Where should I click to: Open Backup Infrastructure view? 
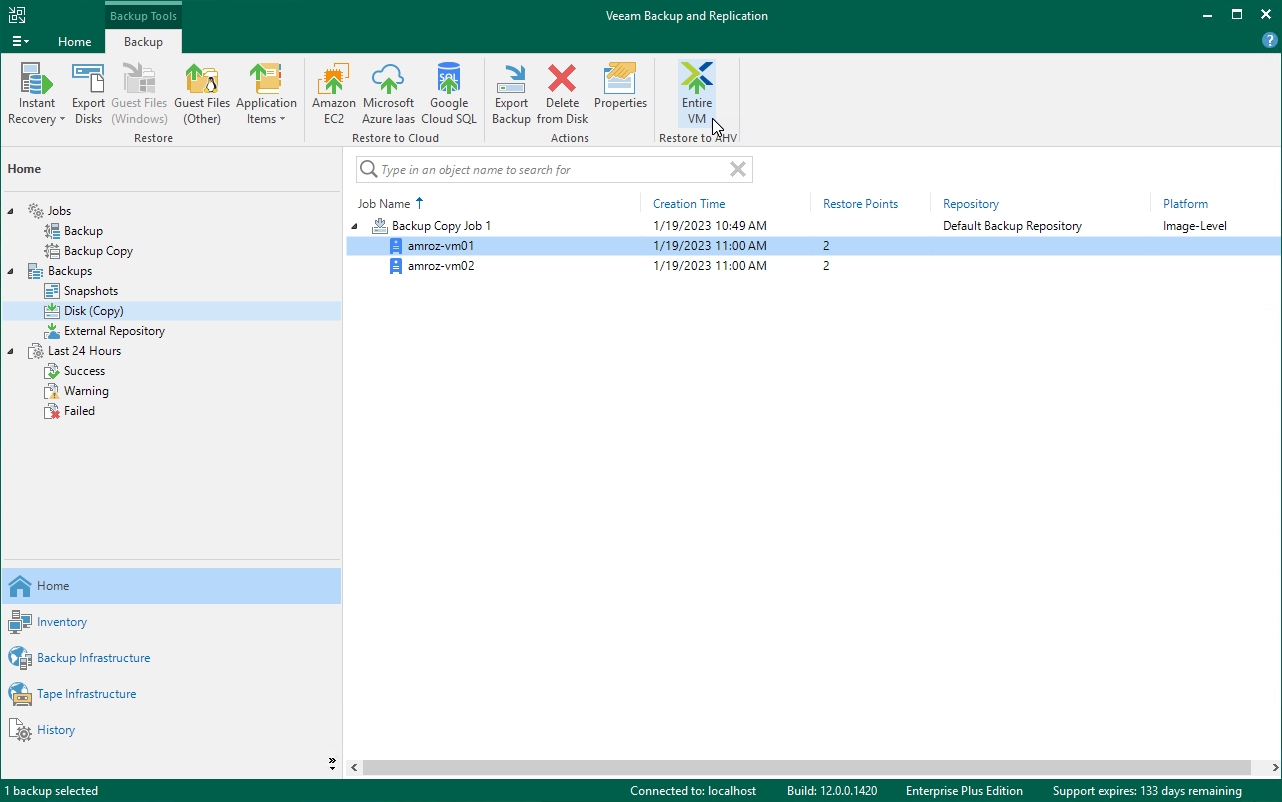click(171, 658)
